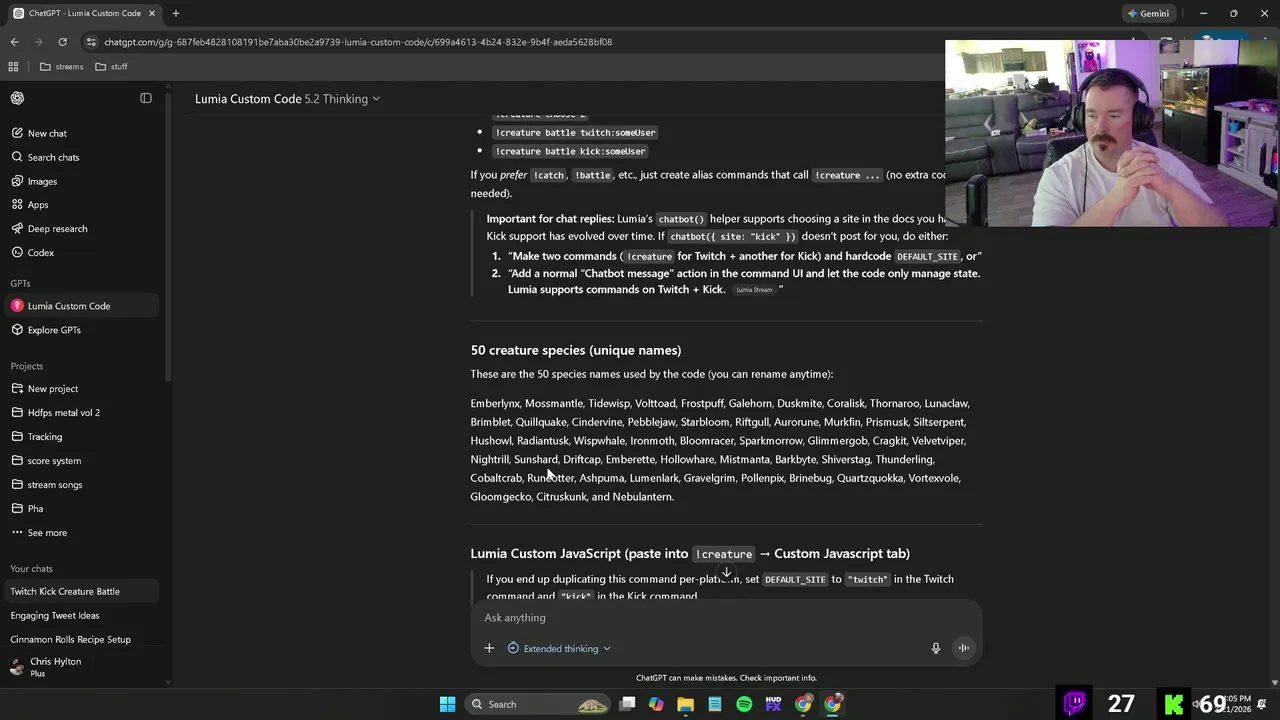Image resolution: width=1280 pixels, height=720 pixels.
Task: Open Images in sidebar
Action: tap(42, 181)
